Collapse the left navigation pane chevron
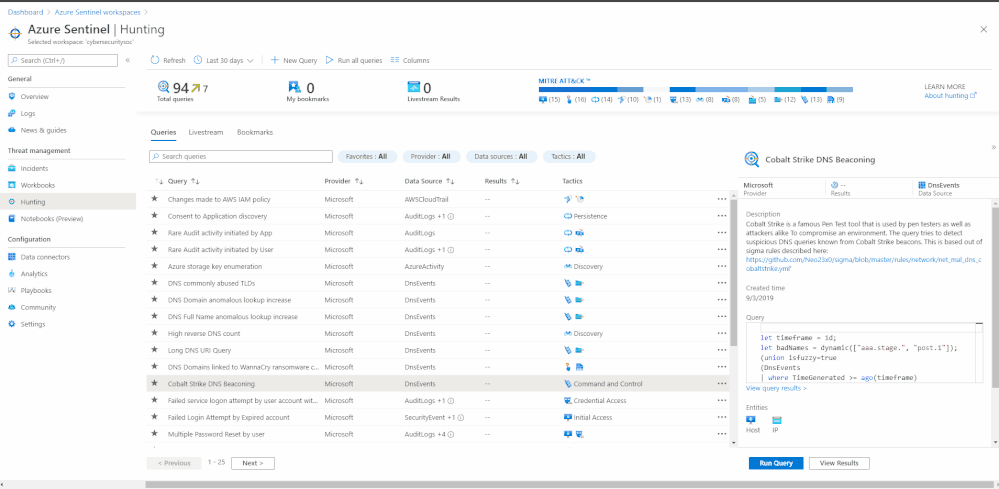Viewport: 999px width, 489px height. (x=127, y=60)
